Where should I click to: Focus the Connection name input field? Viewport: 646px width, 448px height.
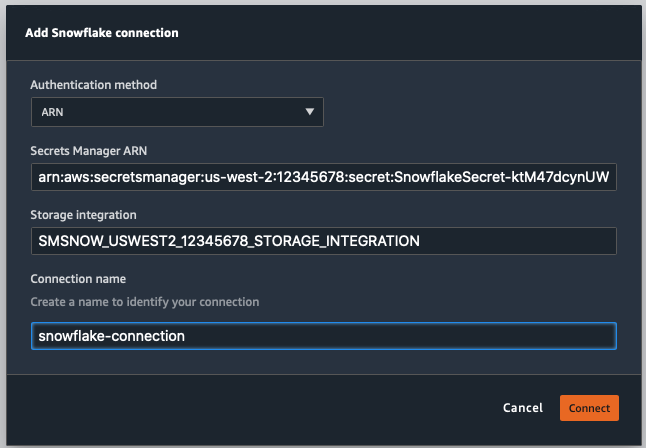[x=323, y=336]
